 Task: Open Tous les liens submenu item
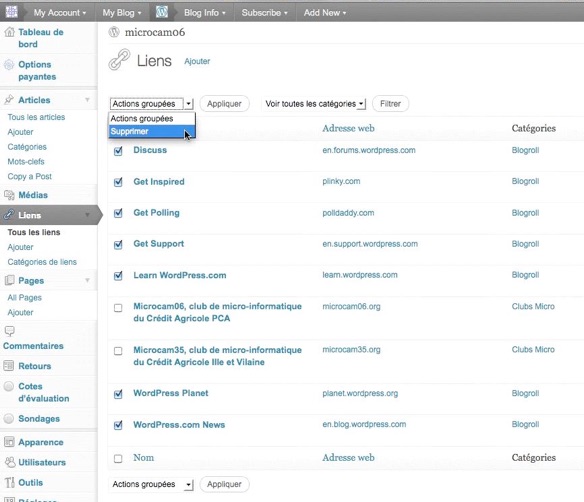[x=34, y=232]
